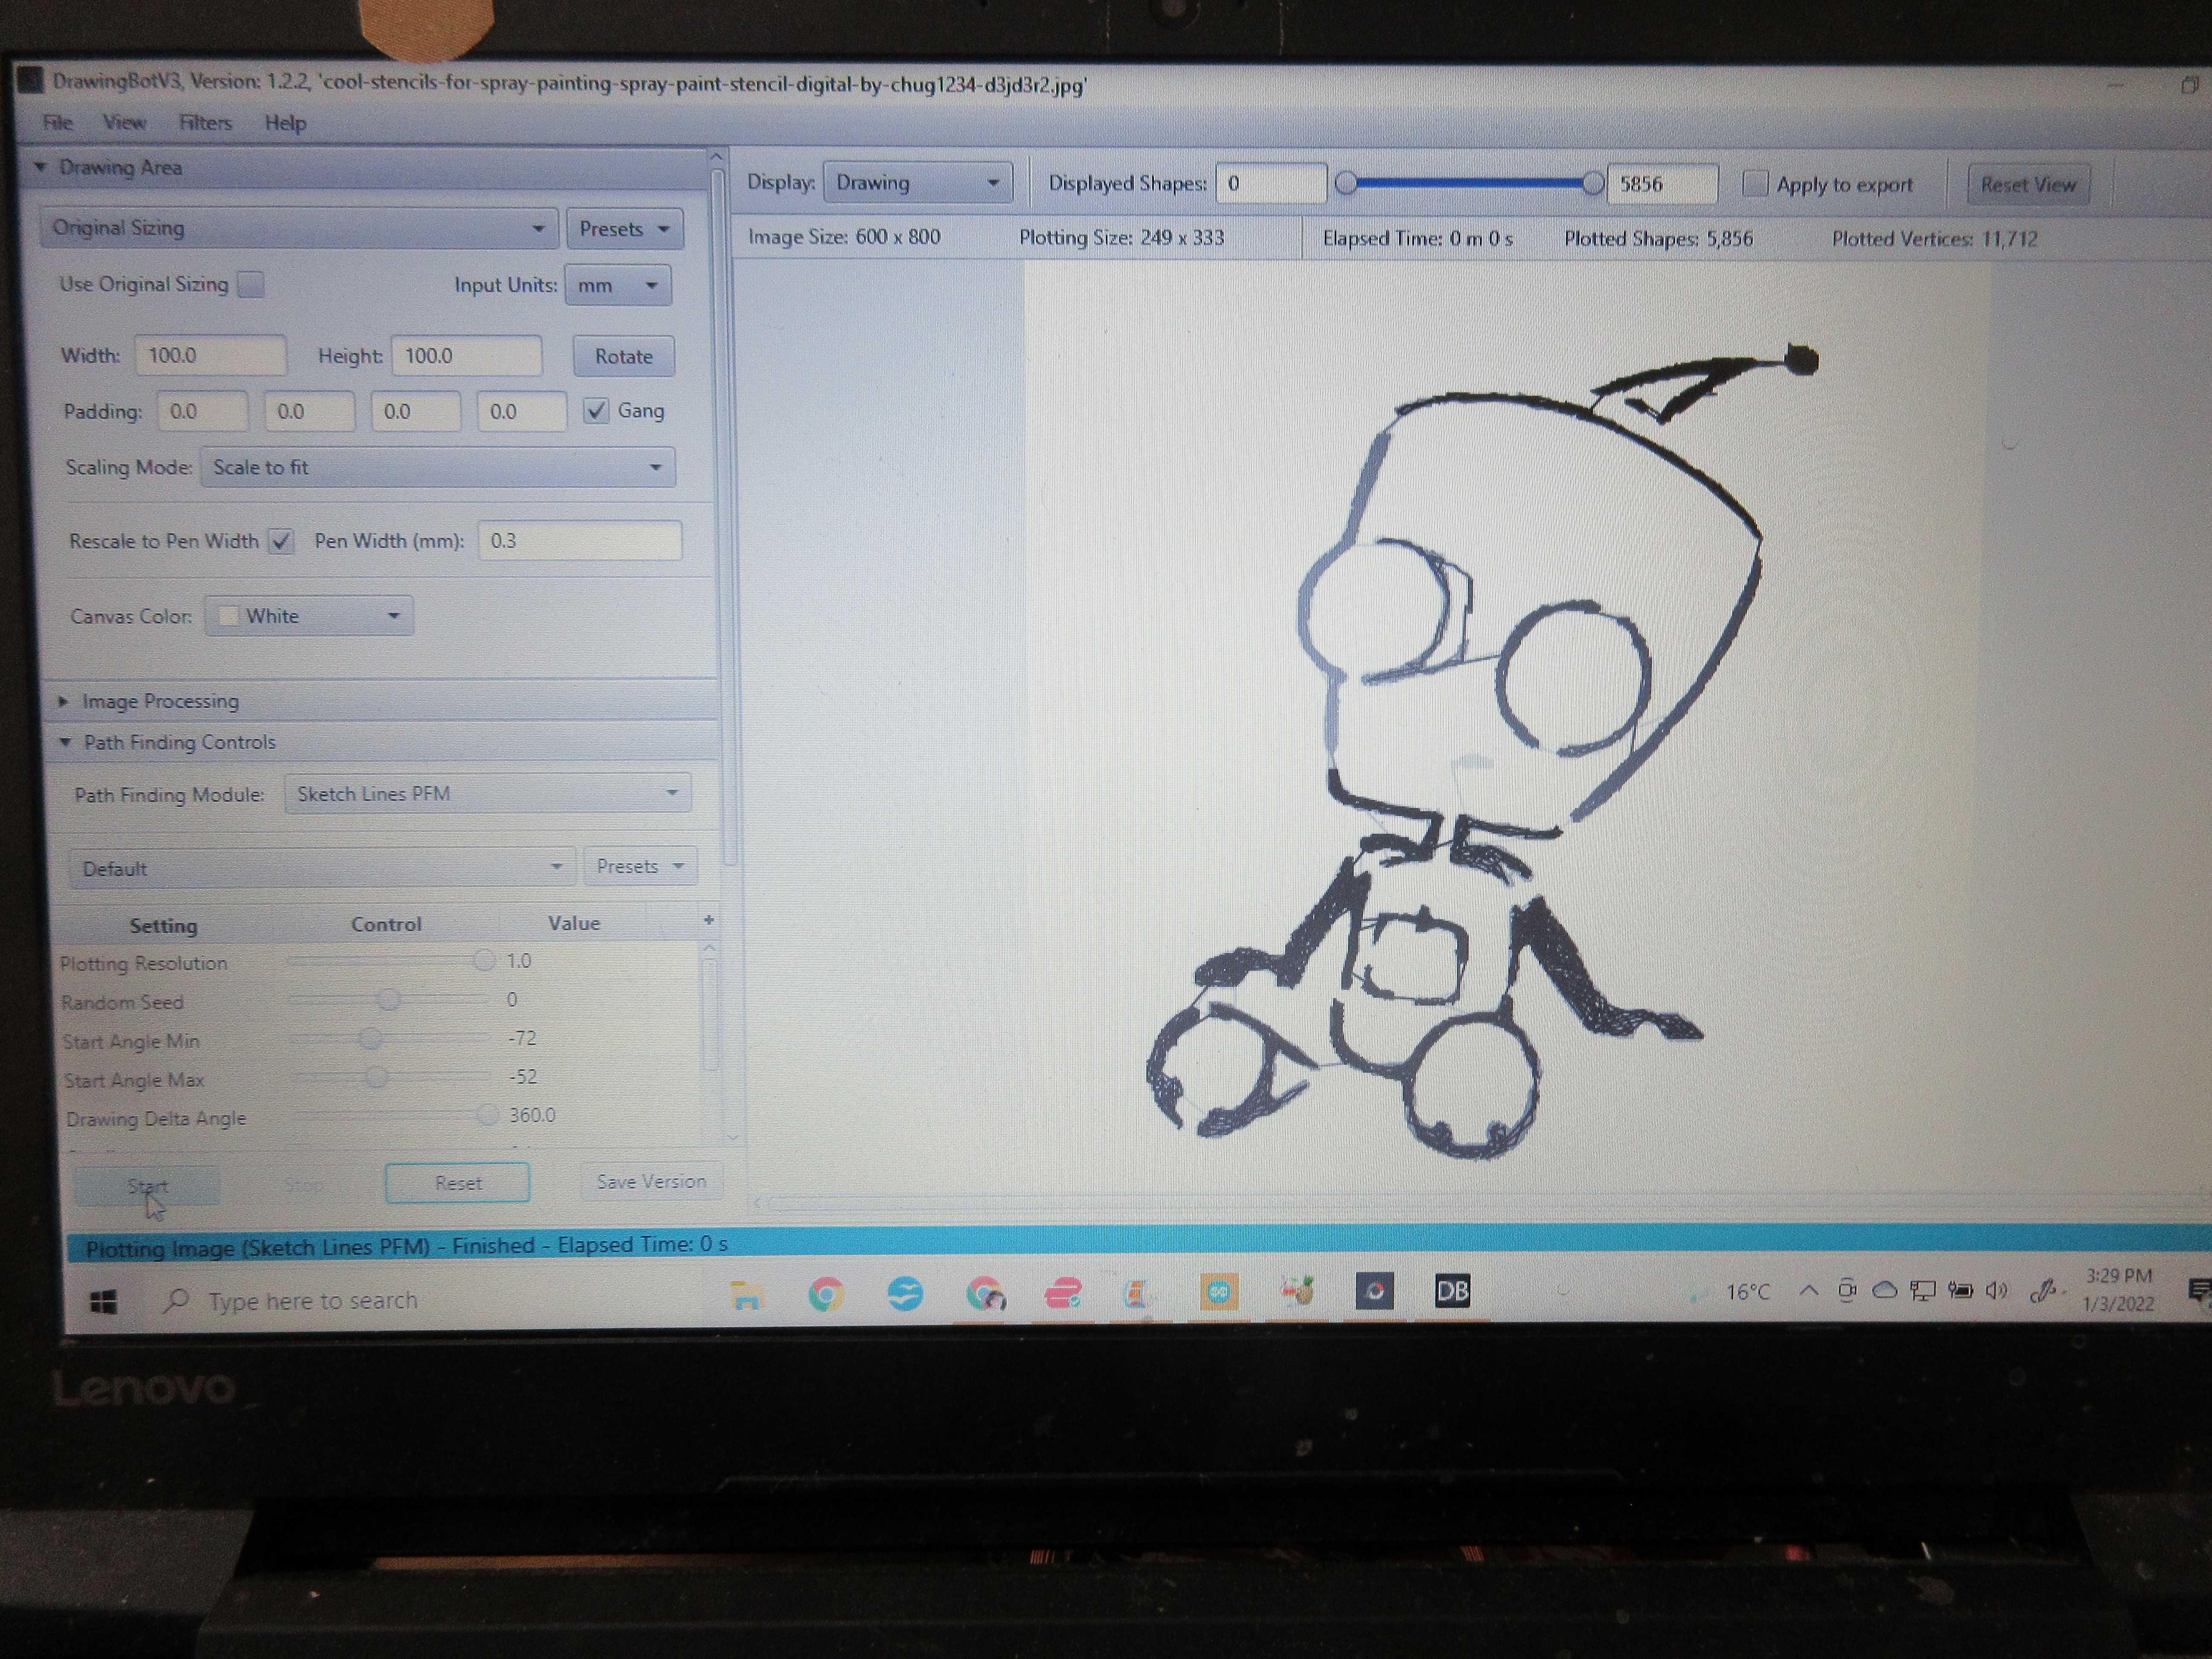Click the Windows Start button
The height and width of the screenshot is (1659, 2212).
pos(103,1301)
